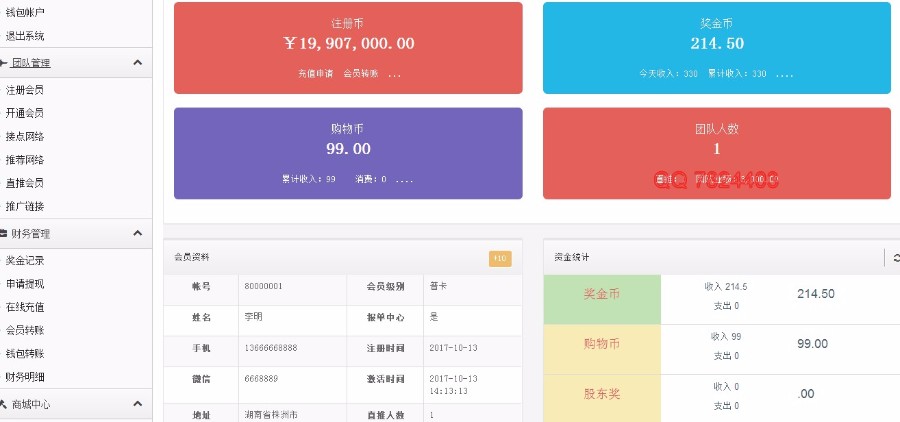The width and height of the screenshot is (900, 422).
Task: Select 申请提现 in the sidebar
Action: 25,284
